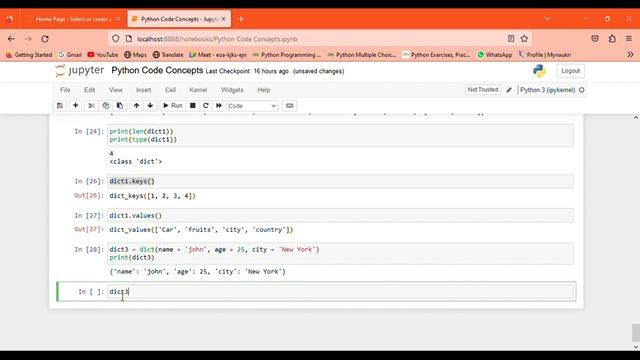The height and width of the screenshot is (360, 640).
Task: Reload the page with refresh icon
Action: point(45,39)
